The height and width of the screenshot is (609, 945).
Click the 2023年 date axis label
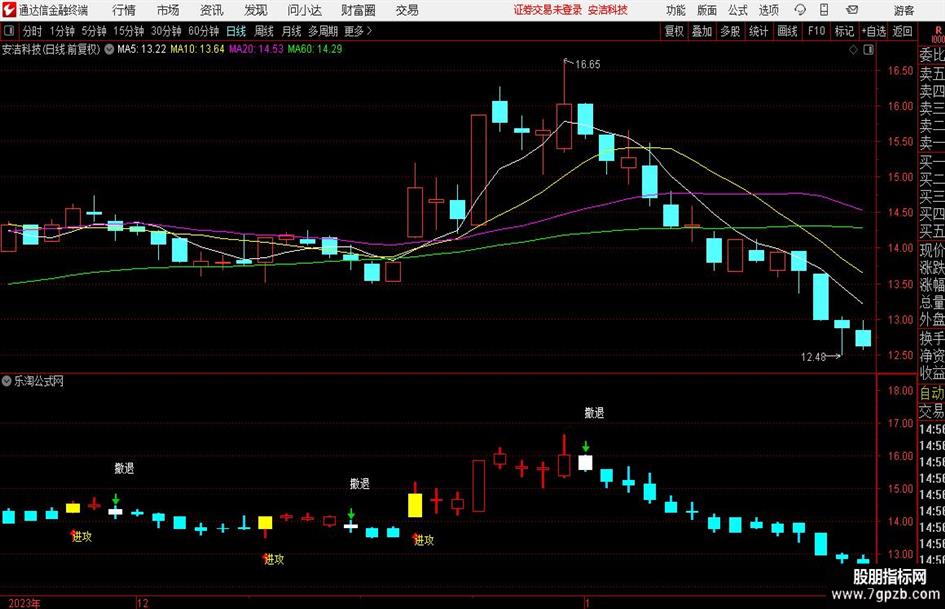pos(24,603)
